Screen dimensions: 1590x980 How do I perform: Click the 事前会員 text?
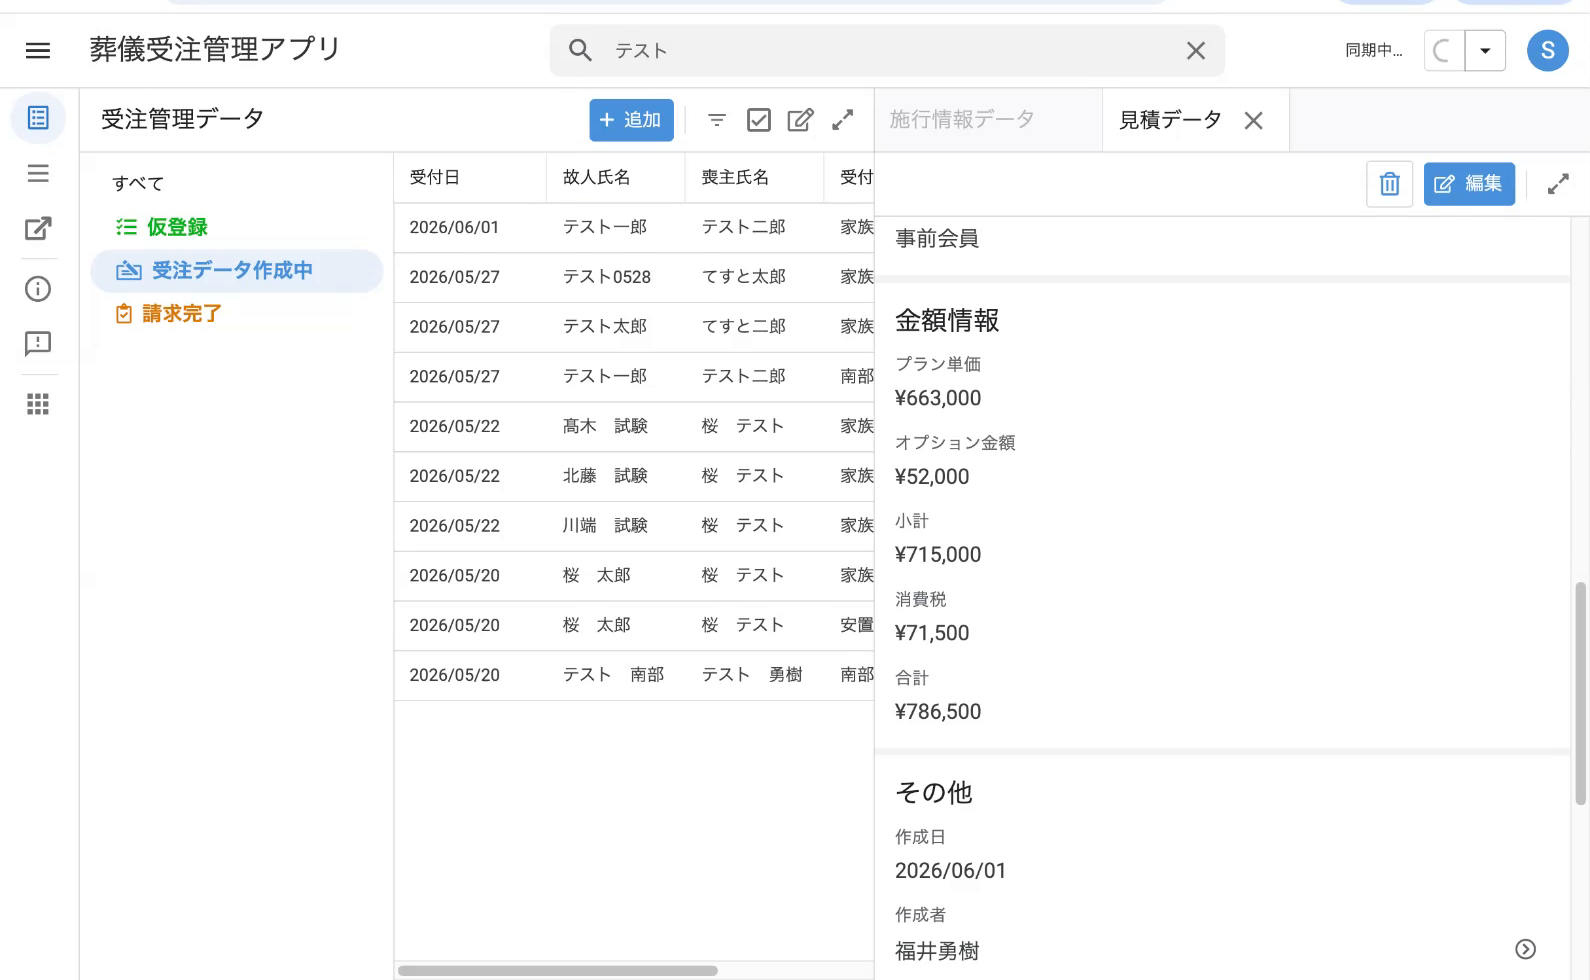[x=937, y=238]
